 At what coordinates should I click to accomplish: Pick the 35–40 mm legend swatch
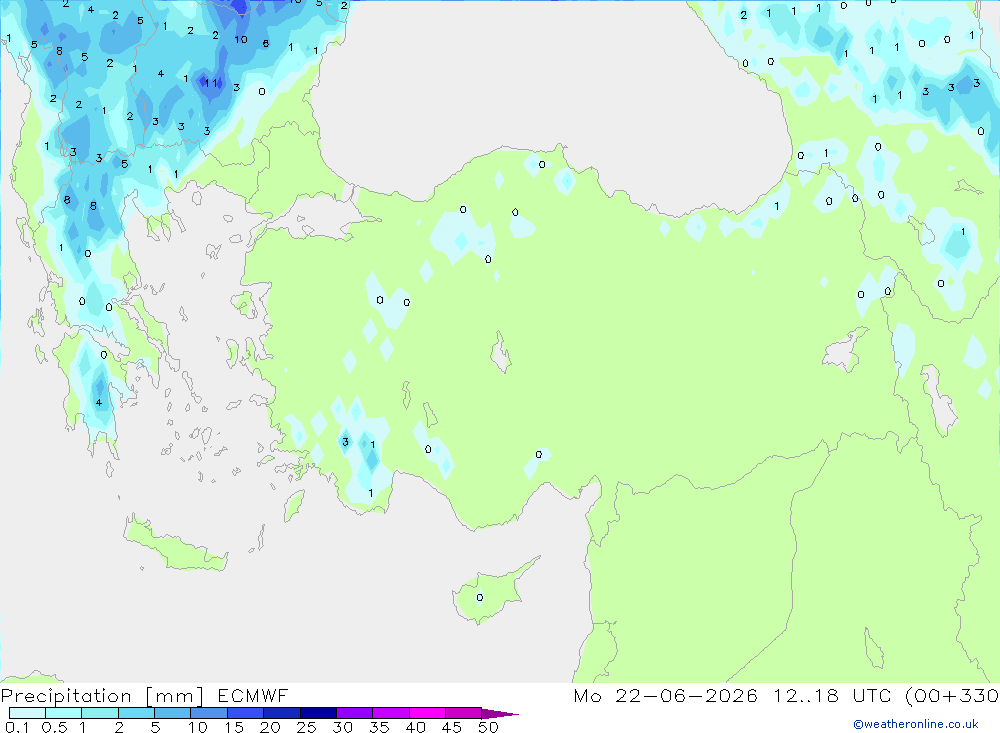click(390, 713)
